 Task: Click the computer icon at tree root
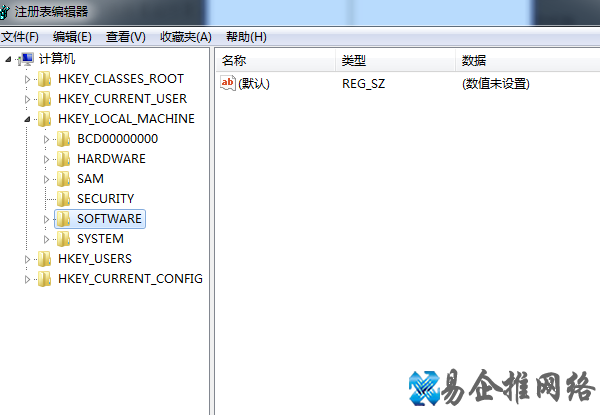click(27, 59)
